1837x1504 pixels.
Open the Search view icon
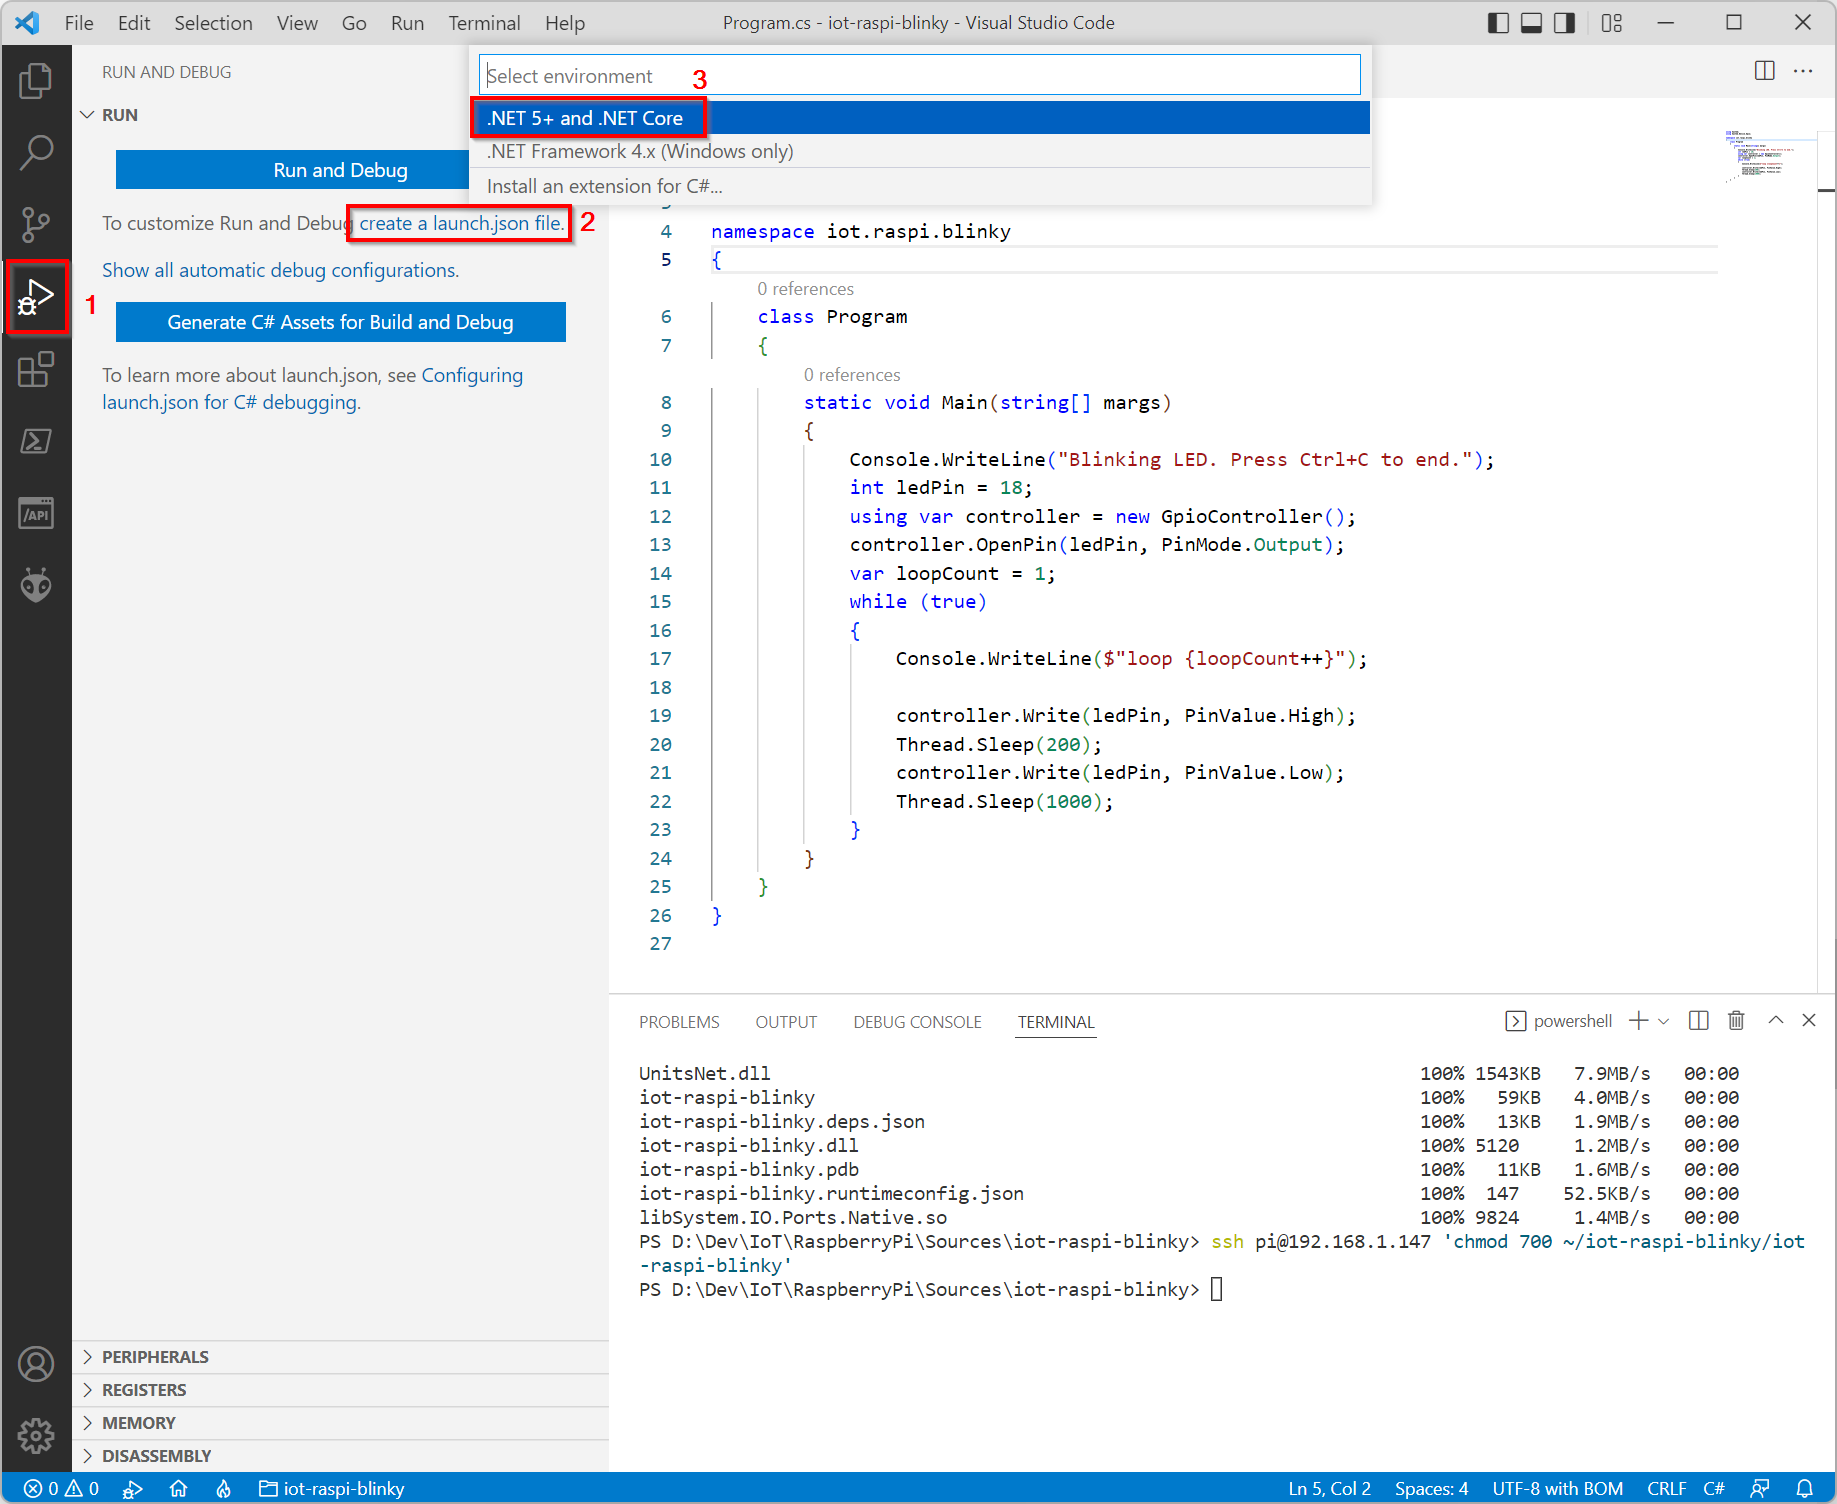[x=36, y=153]
